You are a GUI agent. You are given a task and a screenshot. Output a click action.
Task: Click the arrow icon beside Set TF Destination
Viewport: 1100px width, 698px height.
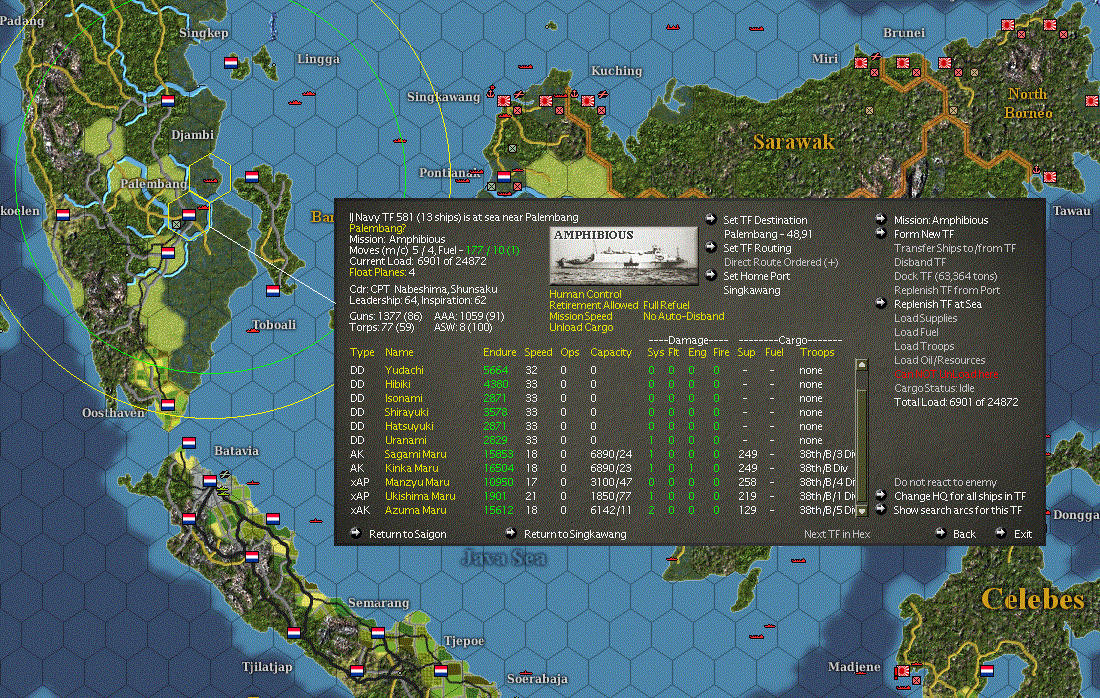pos(710,219)
